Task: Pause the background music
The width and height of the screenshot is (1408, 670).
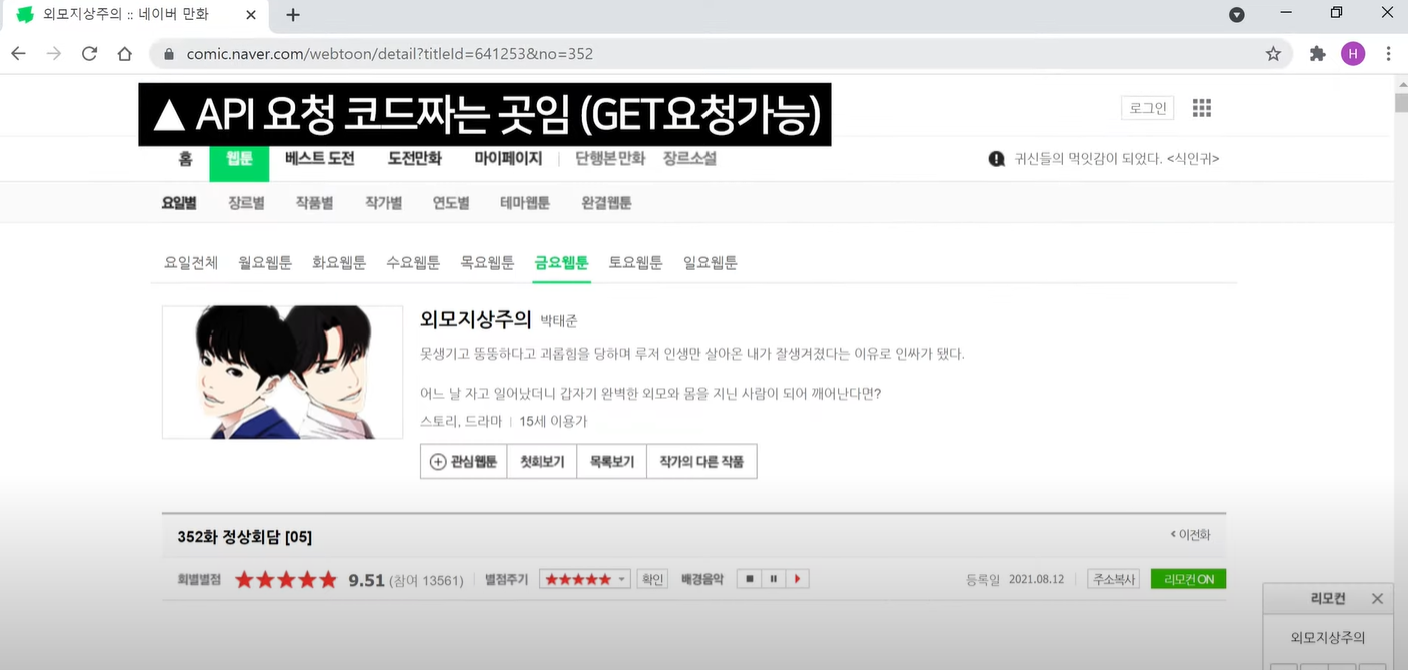Action: pyautogui.click(x=773, y=579)
